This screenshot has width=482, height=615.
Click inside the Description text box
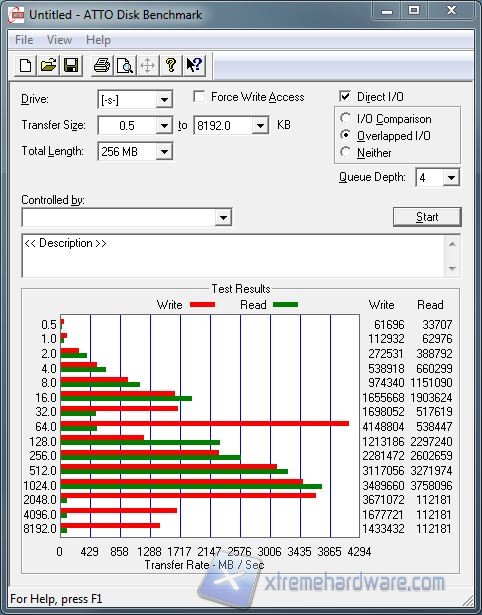tap(233, 256)
